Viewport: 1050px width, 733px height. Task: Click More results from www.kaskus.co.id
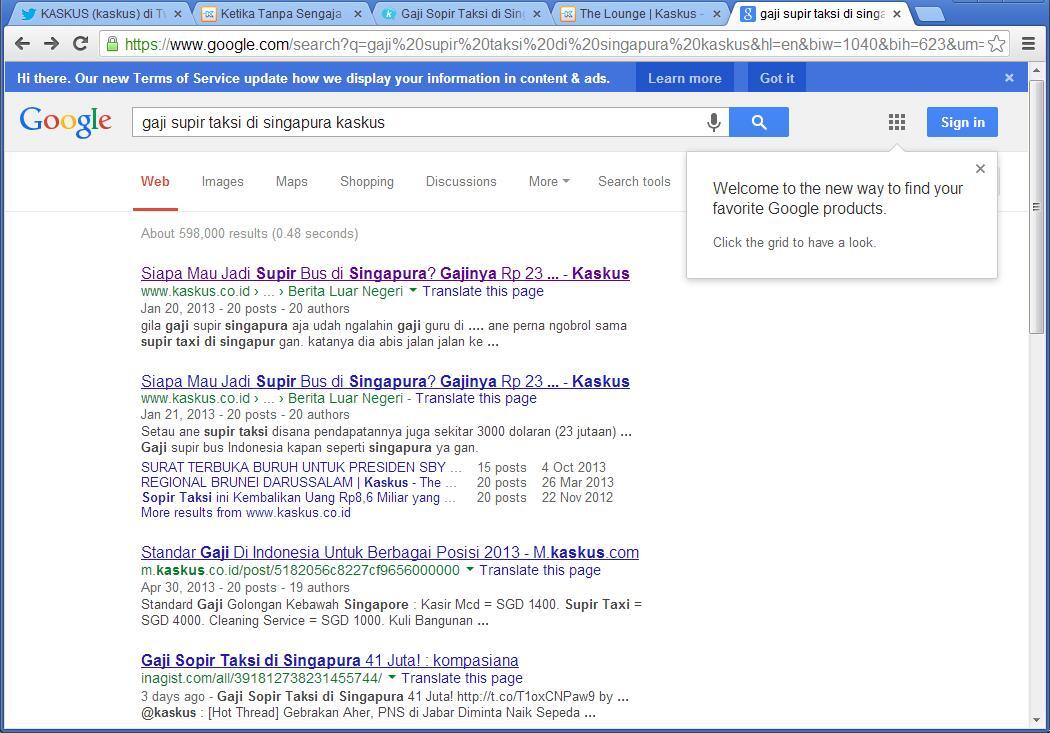pyautogui.click(x=246, y=513)
